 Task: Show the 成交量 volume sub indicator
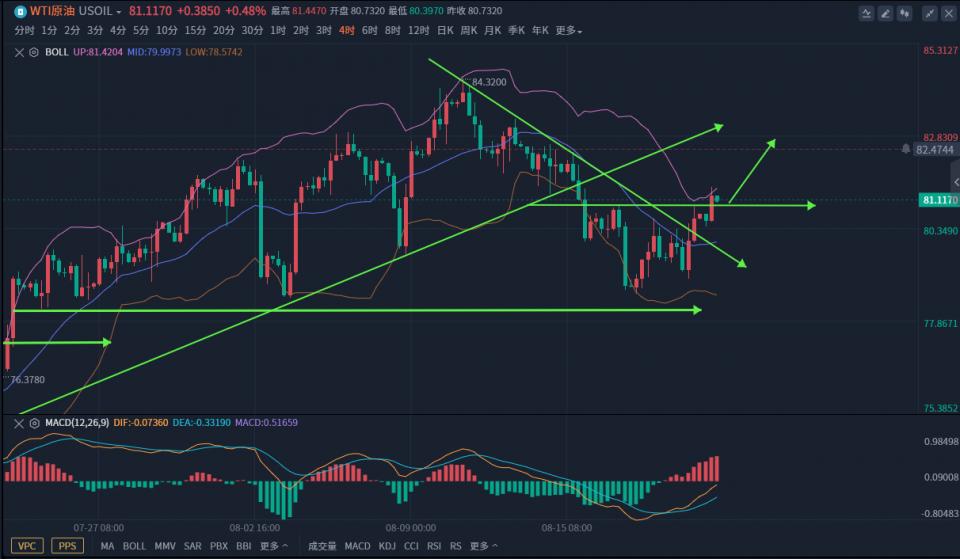pyautogui.click(x=322, y=546)
